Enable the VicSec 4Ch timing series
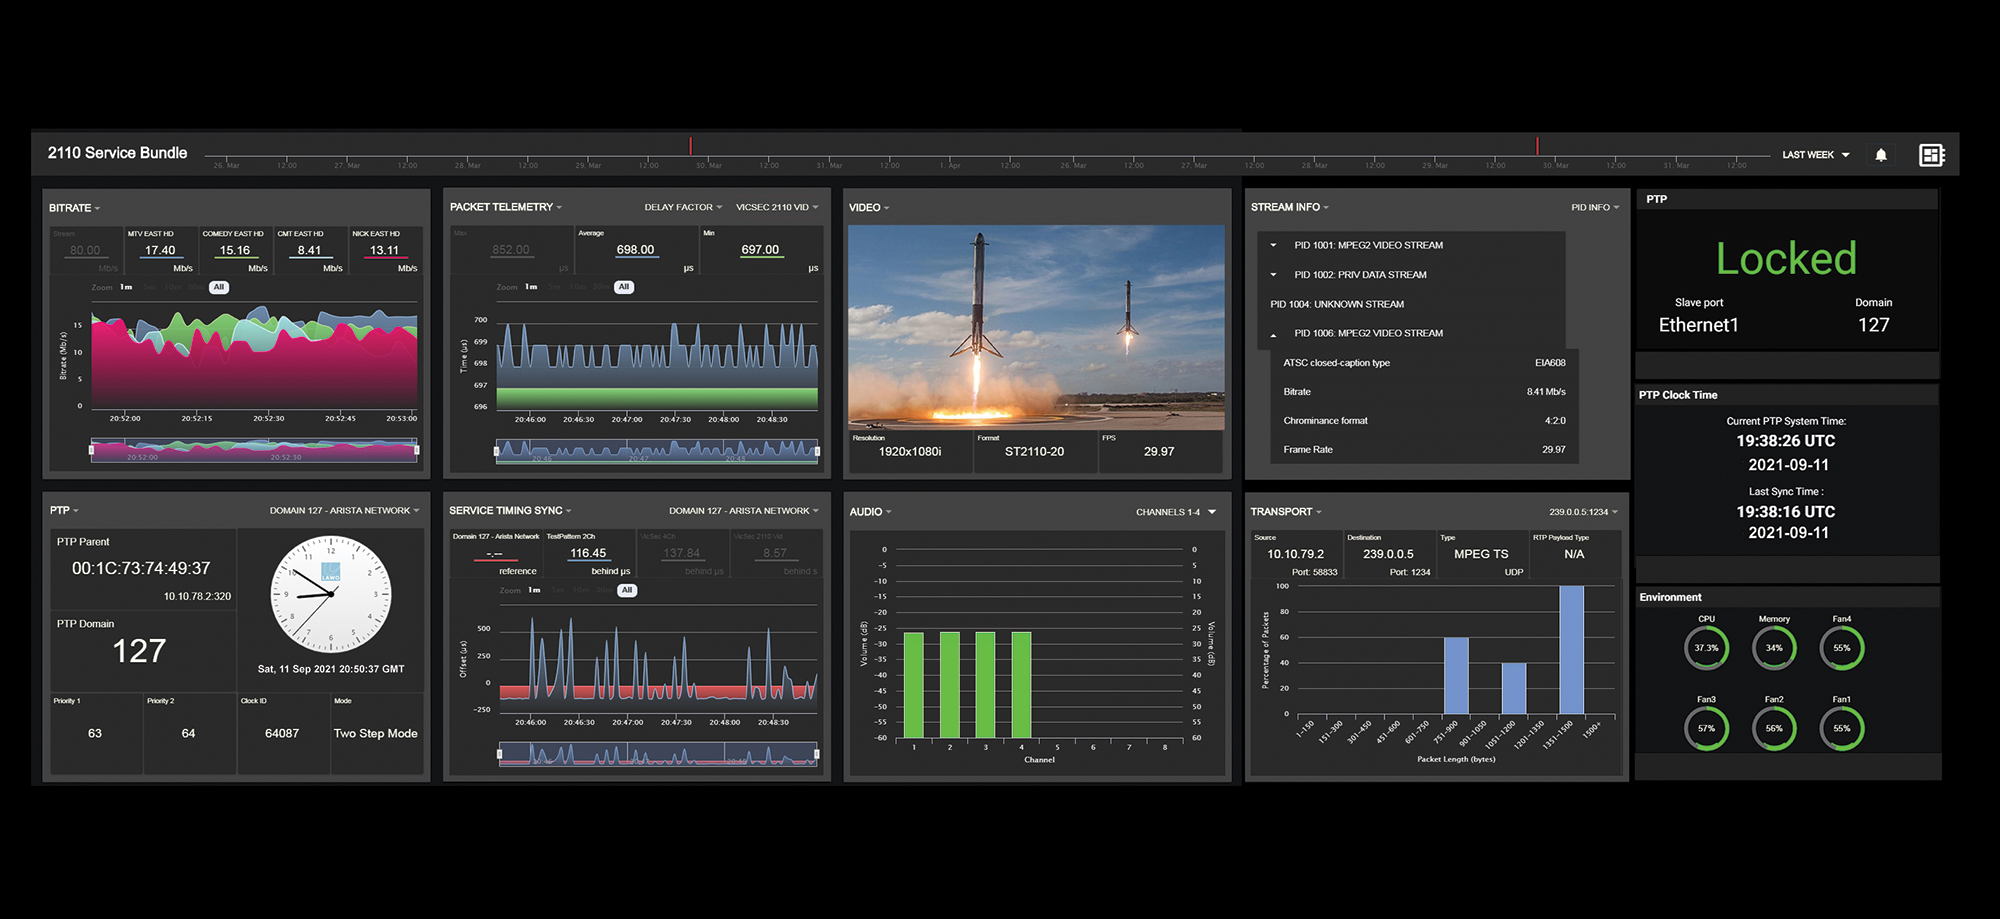This screenshot has width=2000, height=919. coord(681,553)
